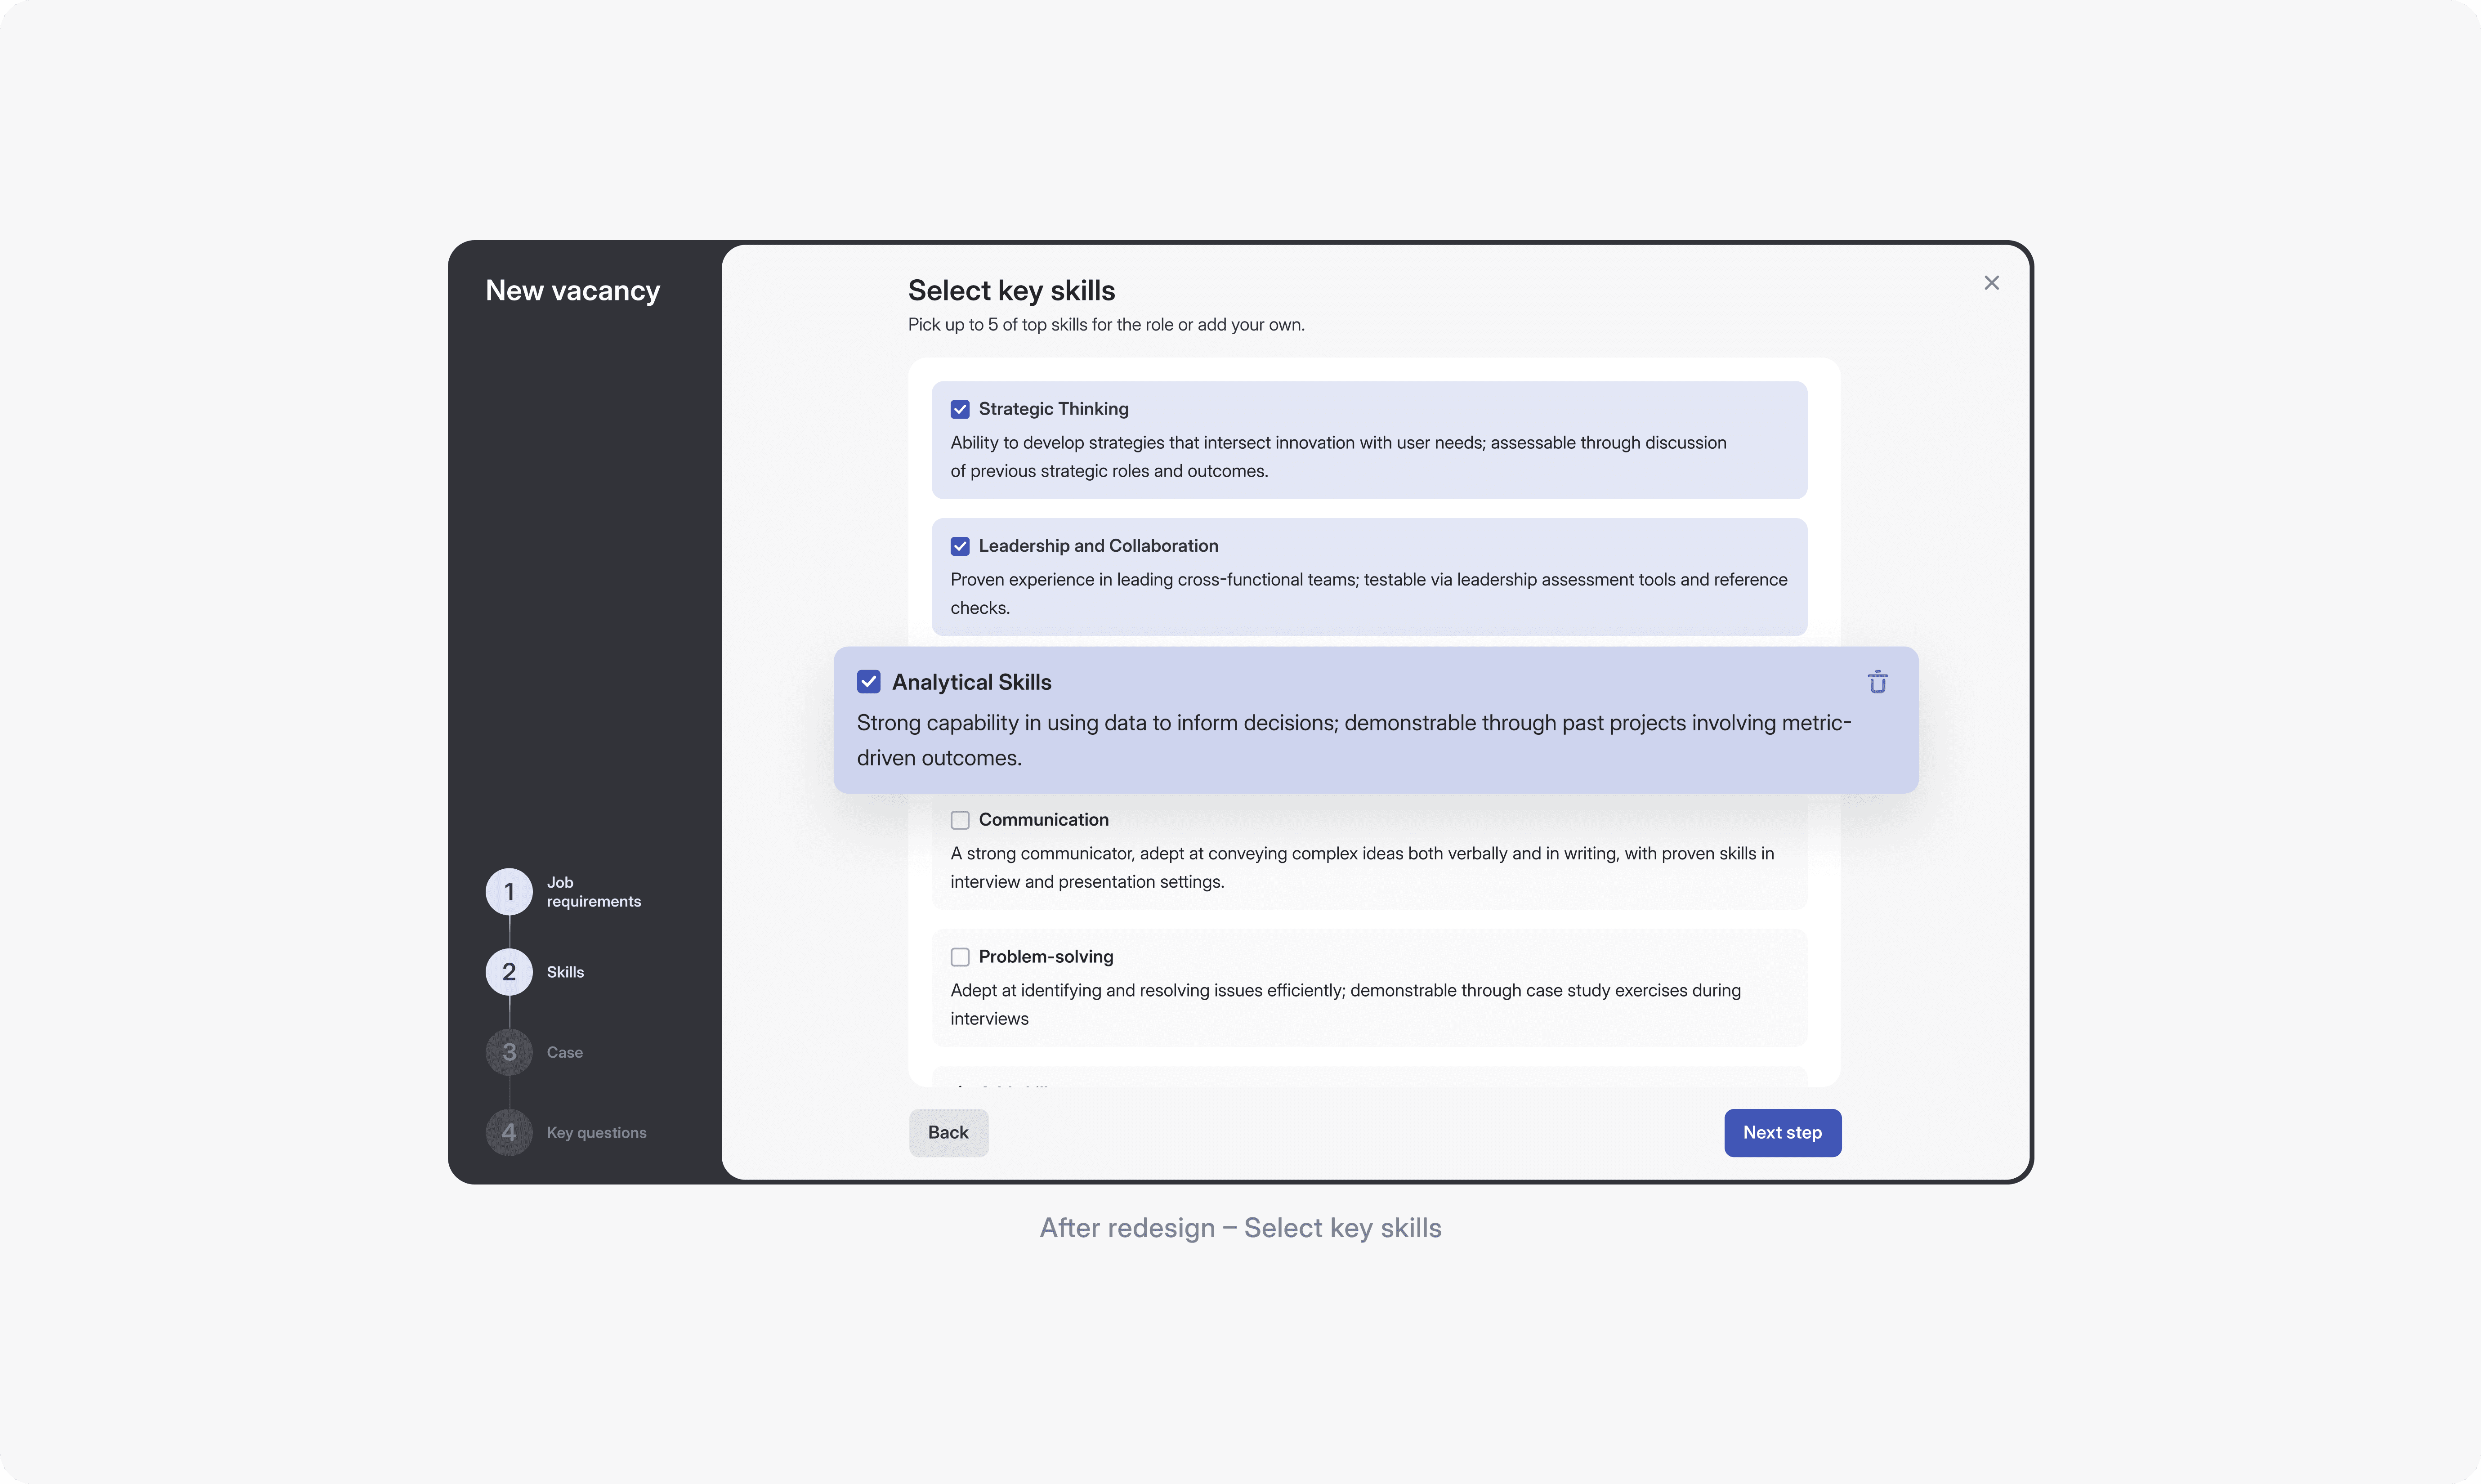Click the 'Pick up to 5' subtitle
The height and width of the screenshot is (1484, 2481).
pos(1106,325)
